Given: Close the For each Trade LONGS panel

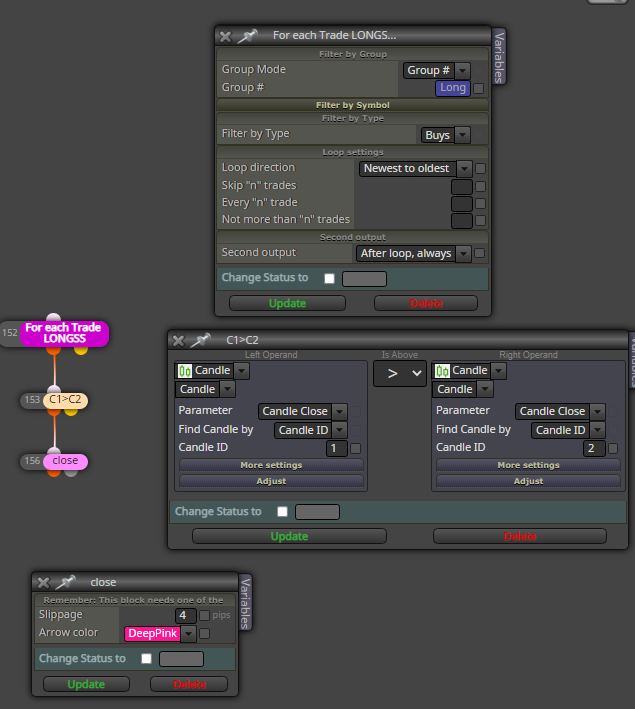Looking at the screenshot, I should pyautogui.click(x=225, y=37).
